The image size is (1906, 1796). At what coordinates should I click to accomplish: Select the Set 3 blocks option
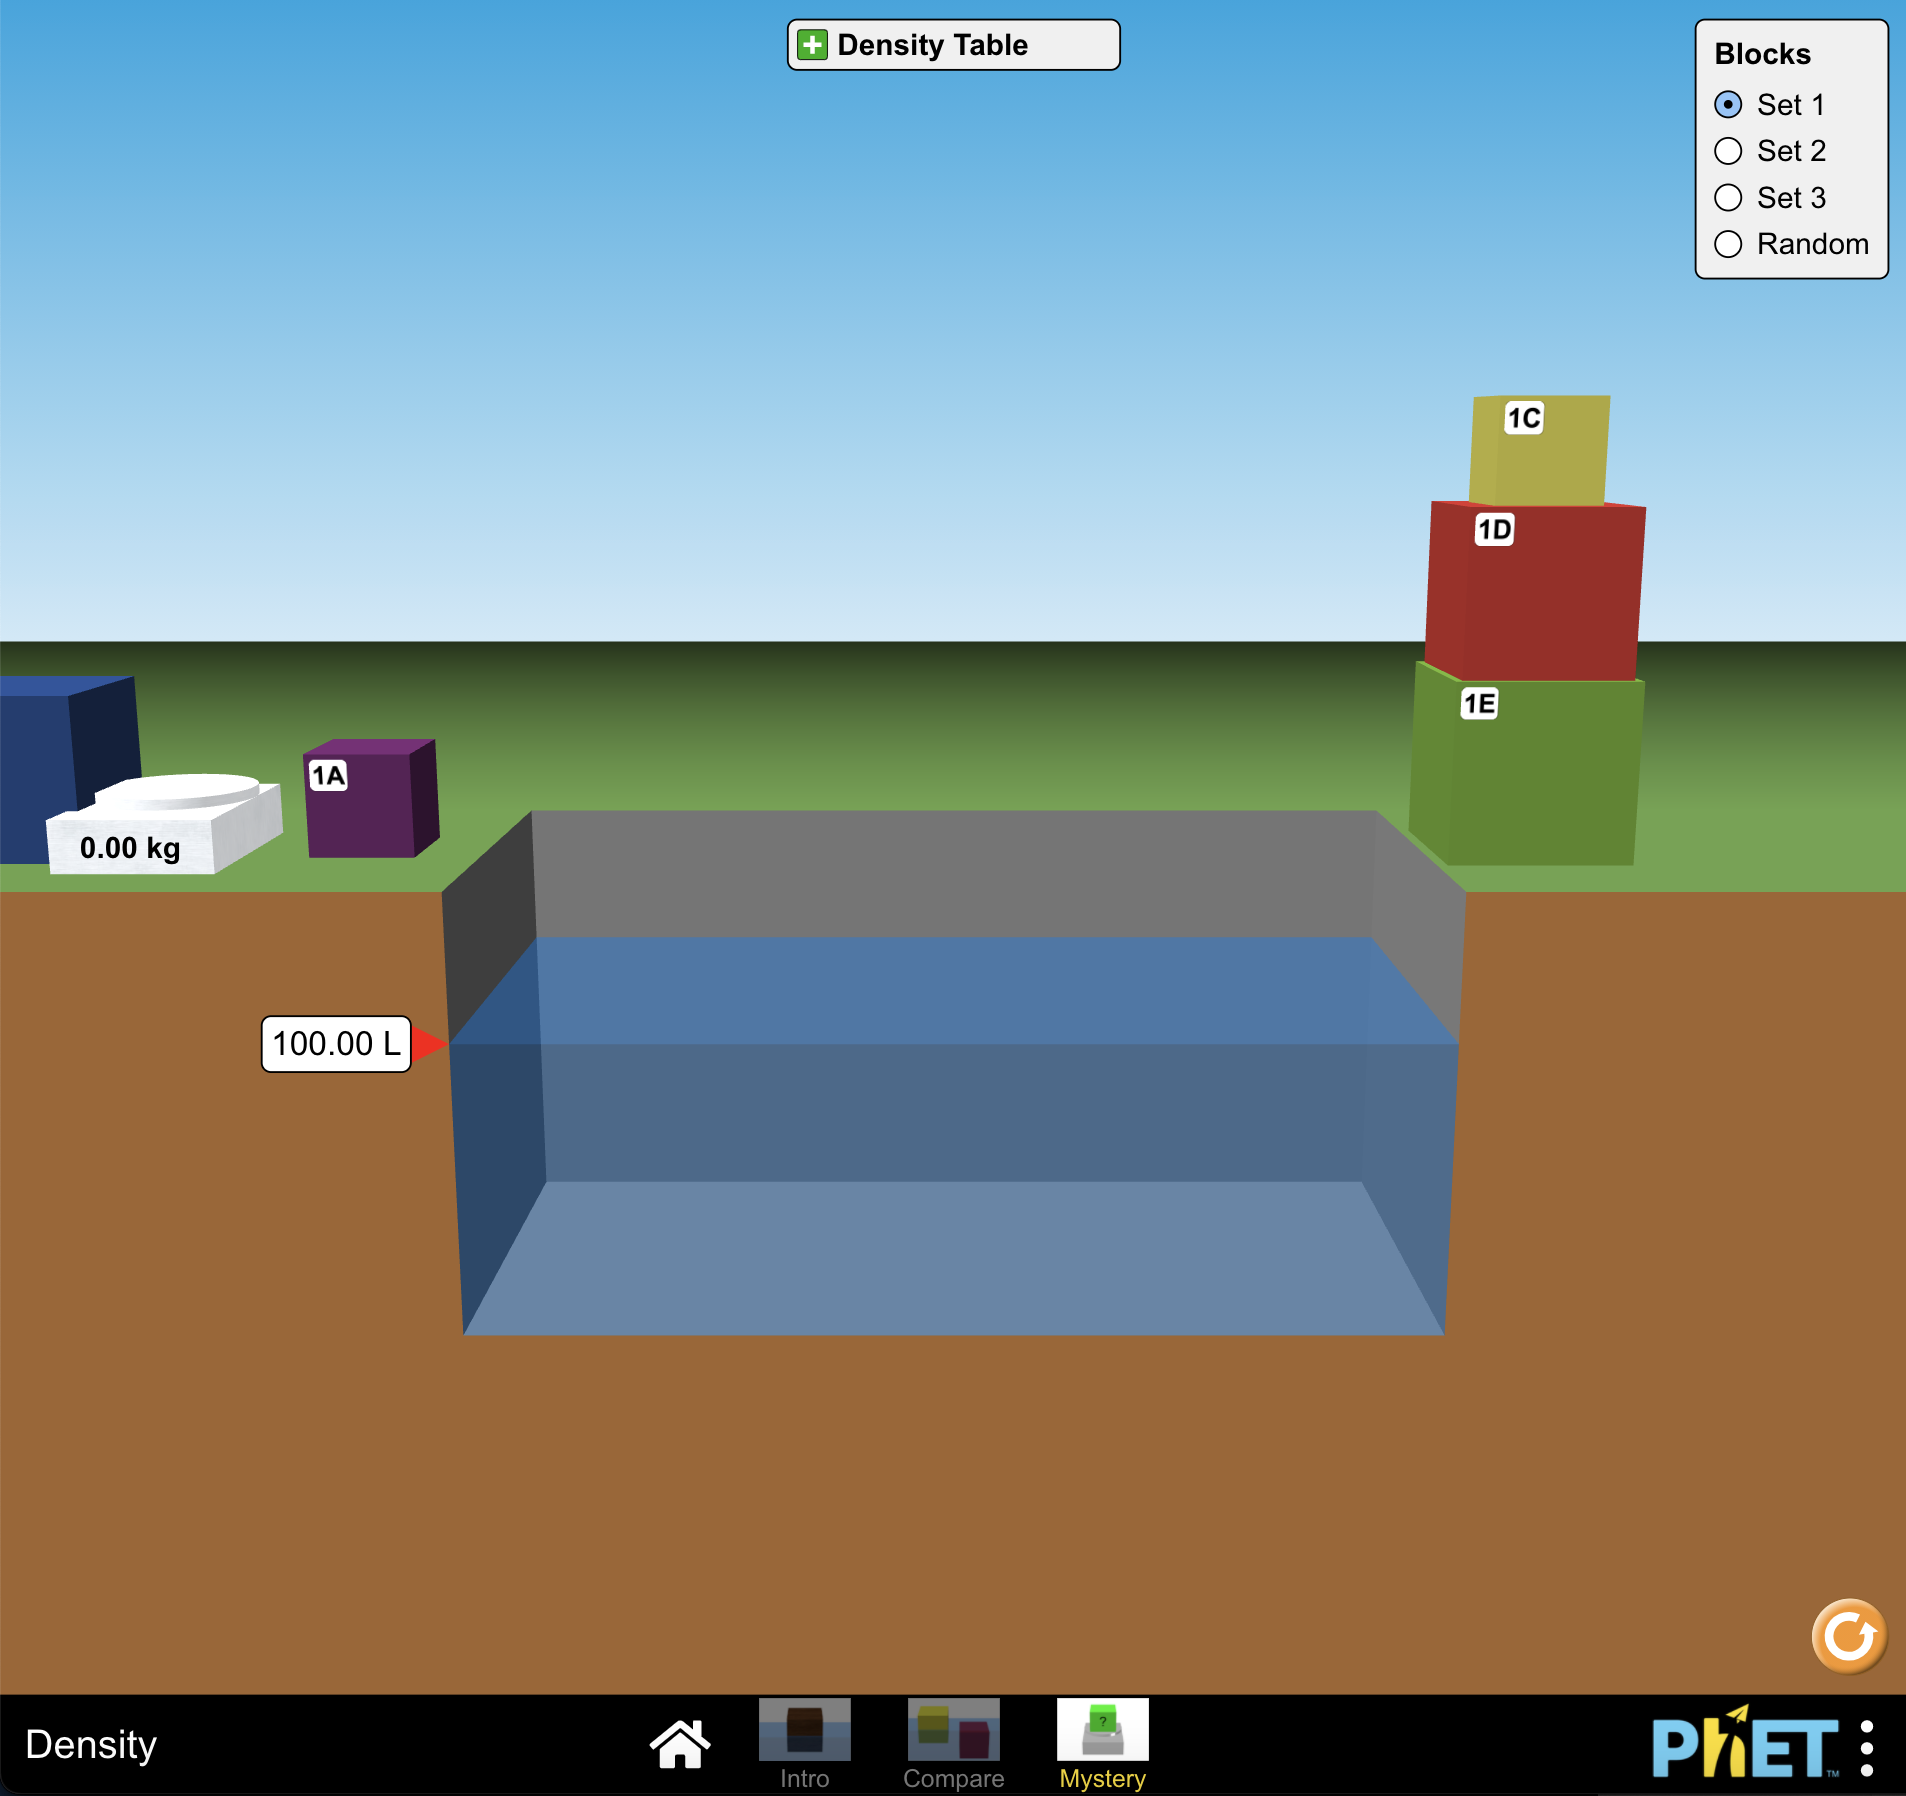coord(1728,198)
